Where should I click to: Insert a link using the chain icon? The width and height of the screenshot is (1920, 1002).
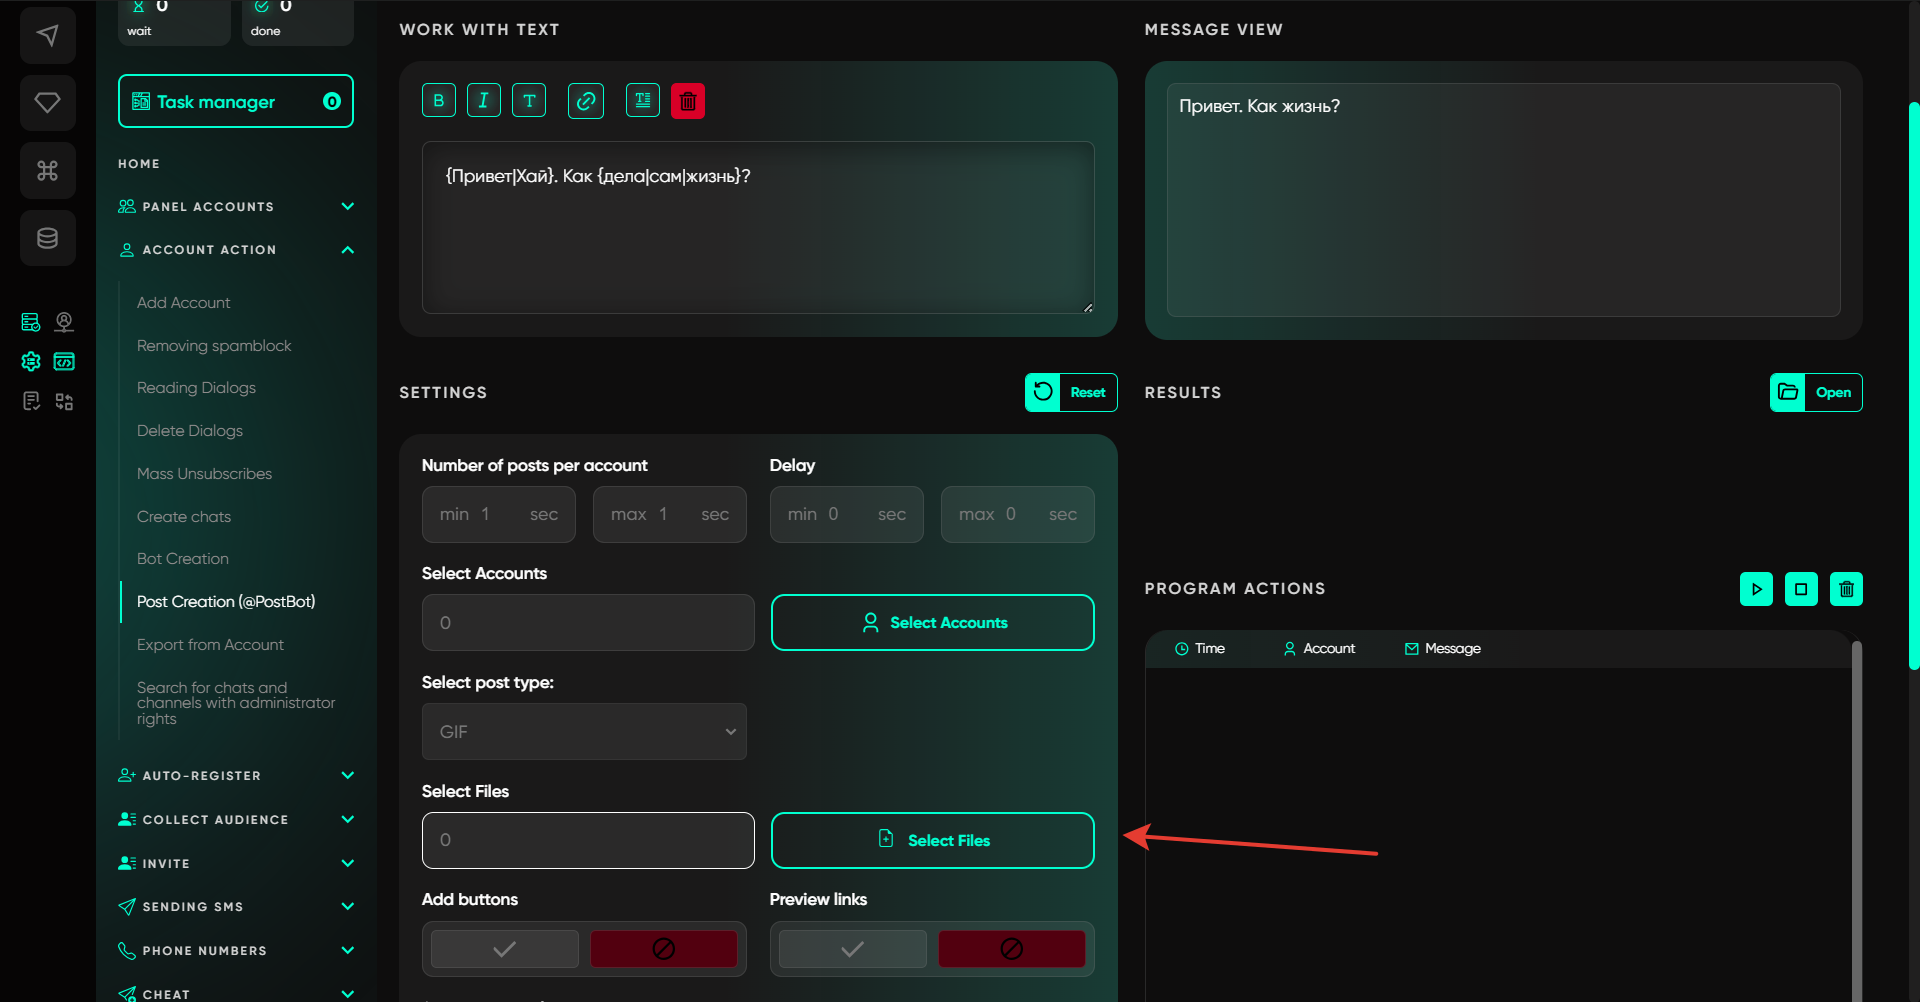tap(586, 101)
